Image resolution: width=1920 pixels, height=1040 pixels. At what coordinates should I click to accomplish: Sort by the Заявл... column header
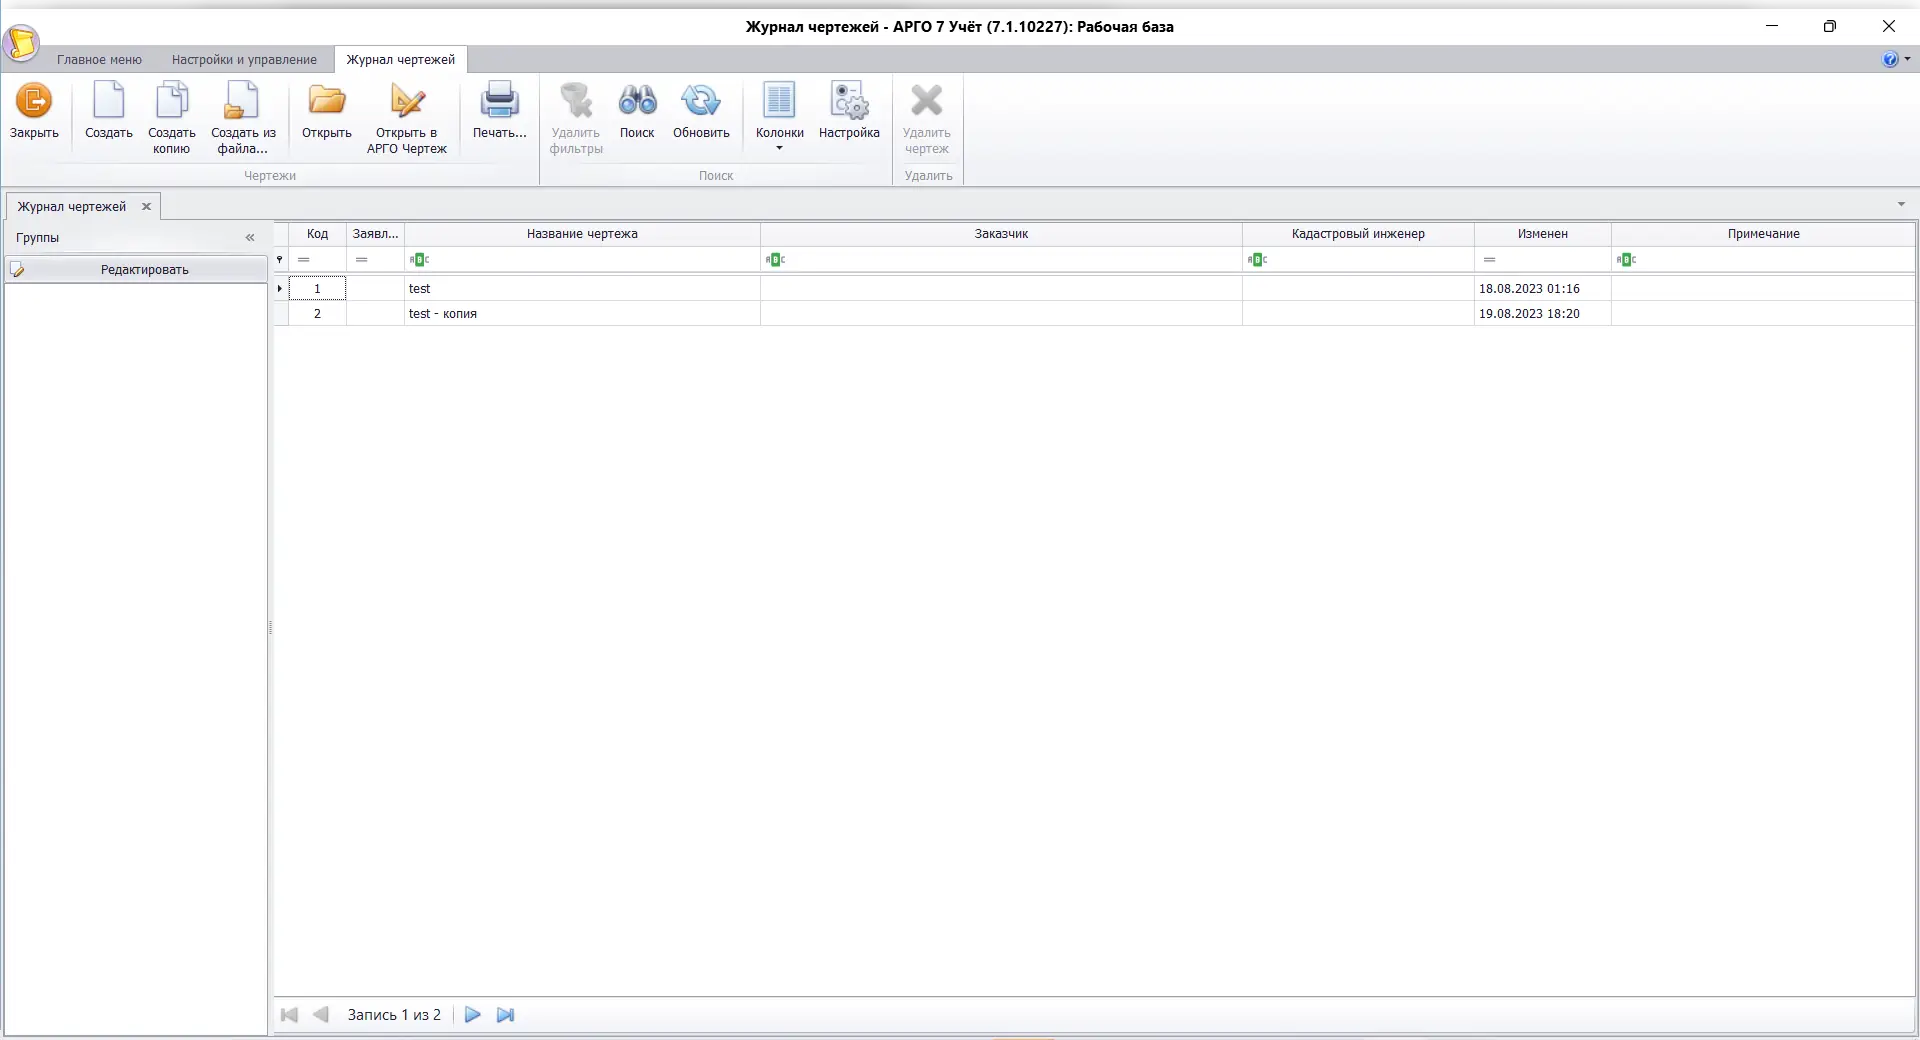375,234
